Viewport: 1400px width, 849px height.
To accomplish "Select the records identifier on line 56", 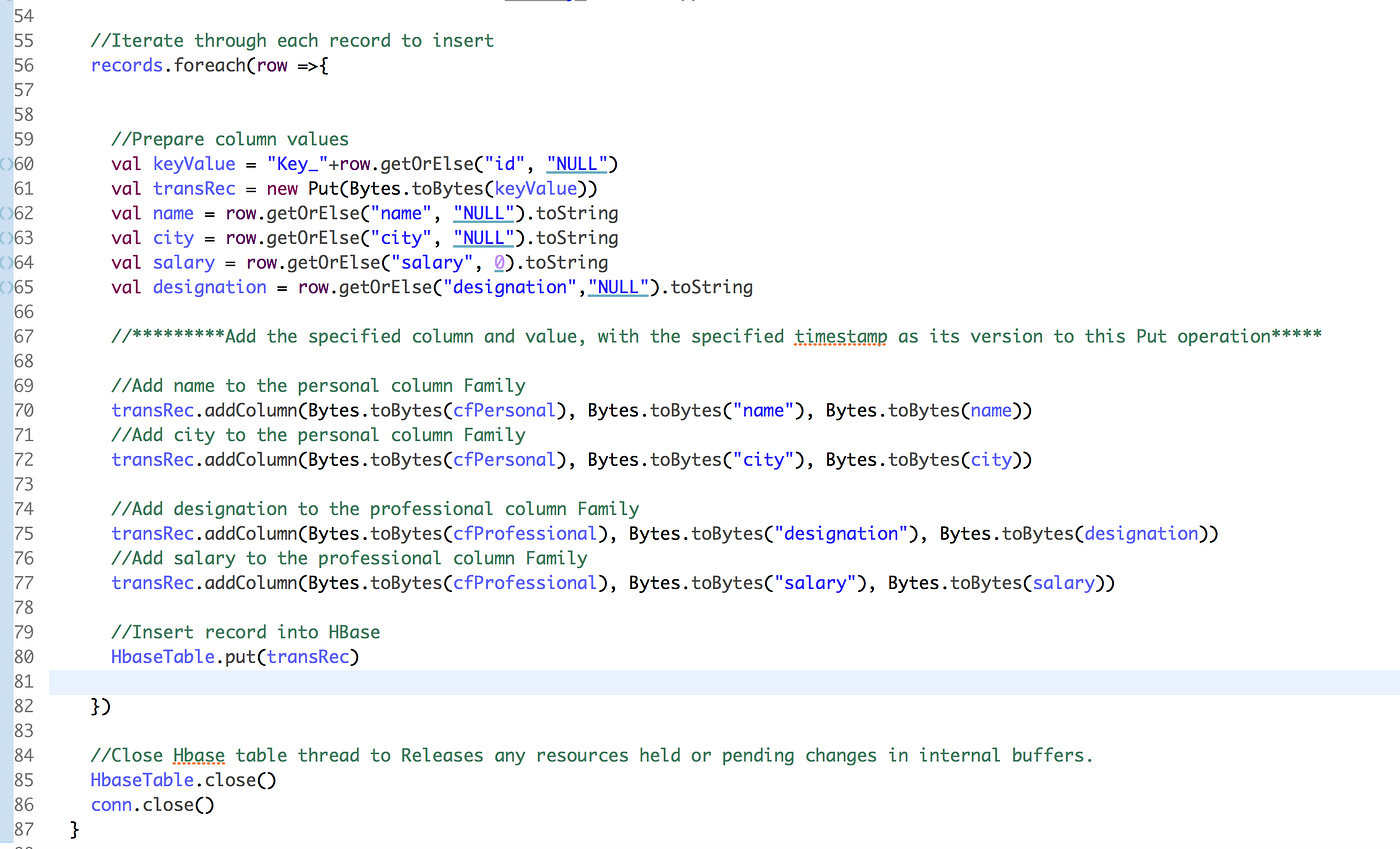I will pos(126,64).
